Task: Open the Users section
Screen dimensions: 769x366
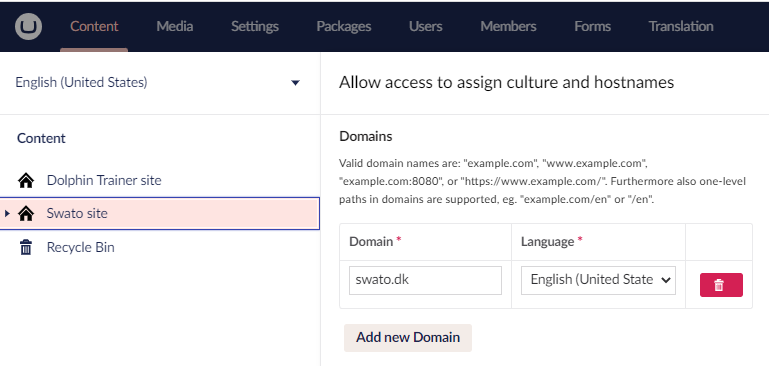Action: [x=426, y=26]
